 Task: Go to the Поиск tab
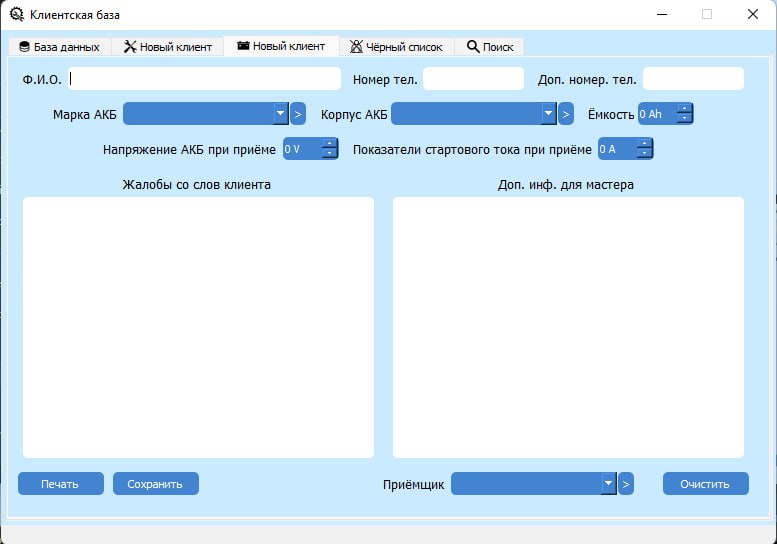point(489,47)
